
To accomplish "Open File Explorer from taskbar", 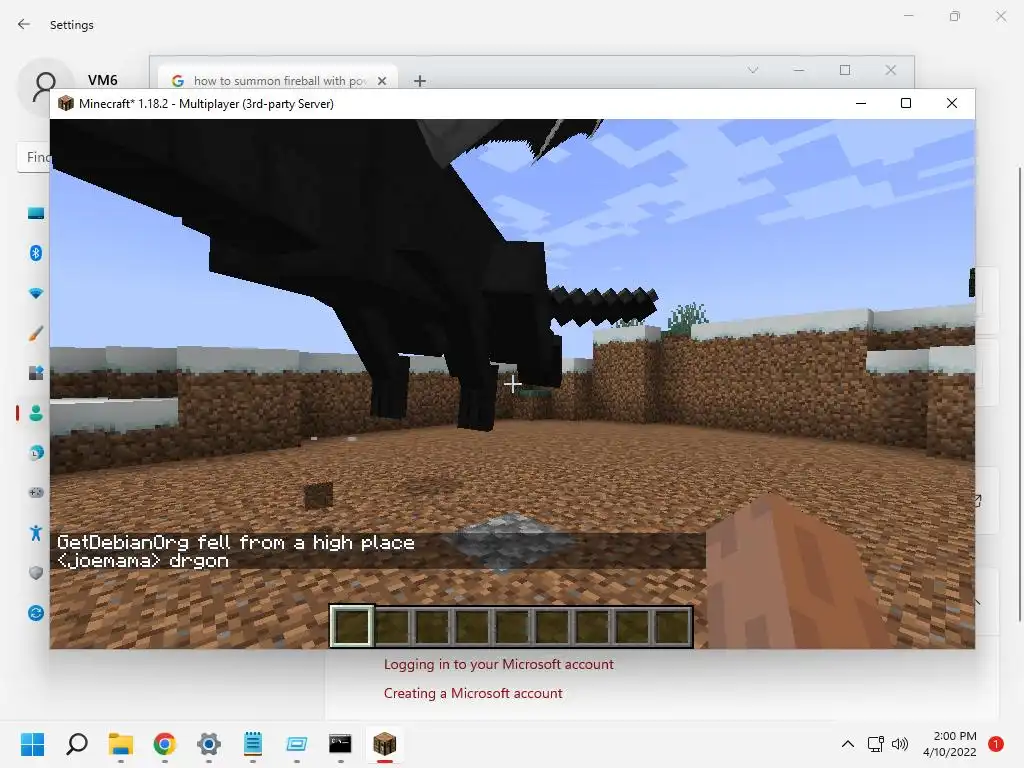I will click(121, 744).
